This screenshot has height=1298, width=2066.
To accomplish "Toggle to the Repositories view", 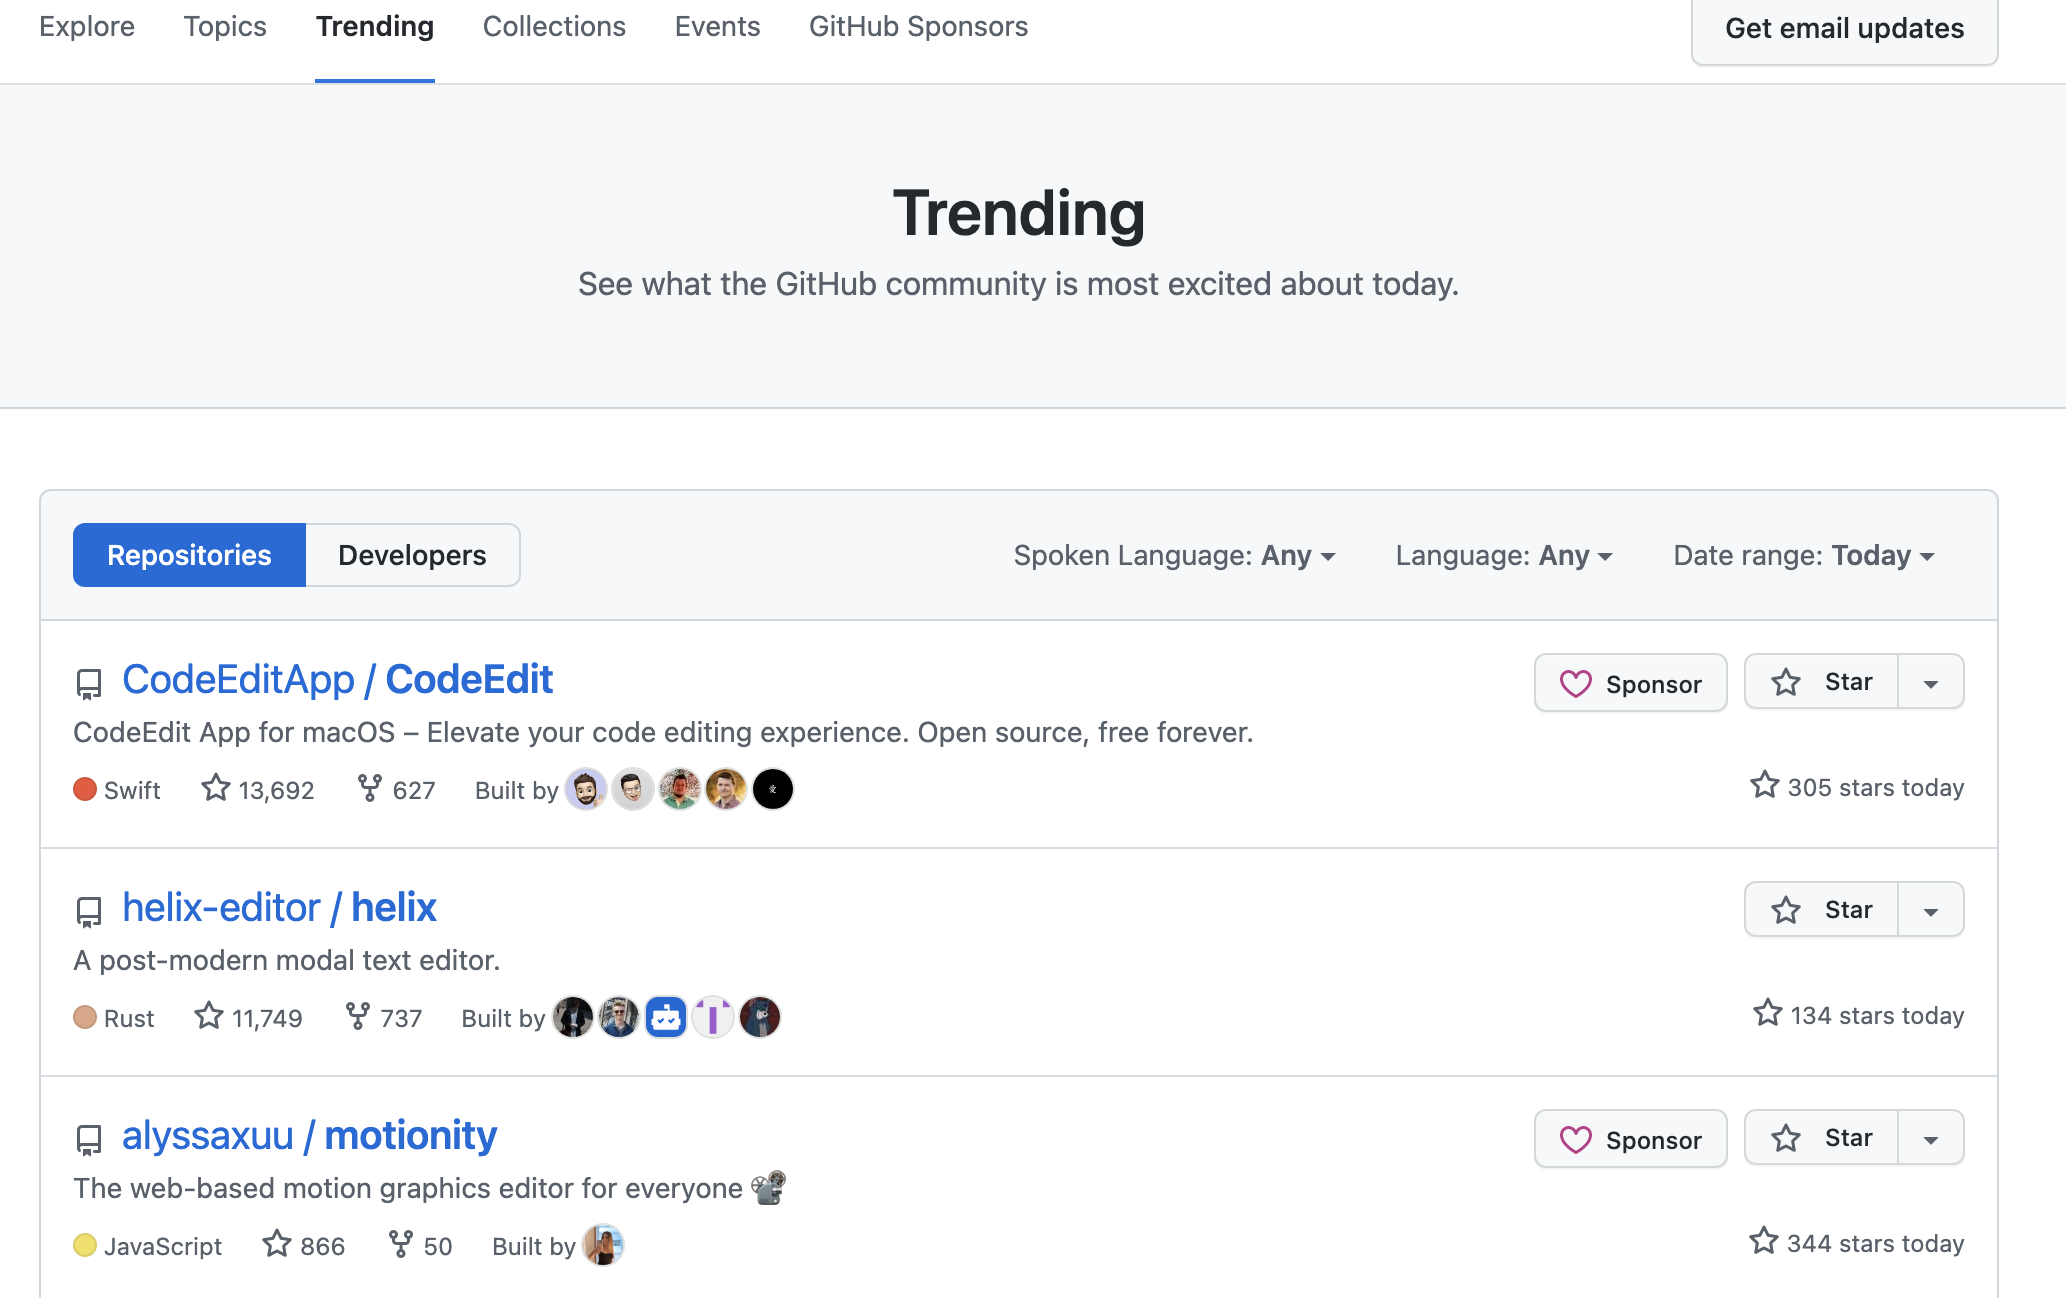I will (x=189, y=555).
